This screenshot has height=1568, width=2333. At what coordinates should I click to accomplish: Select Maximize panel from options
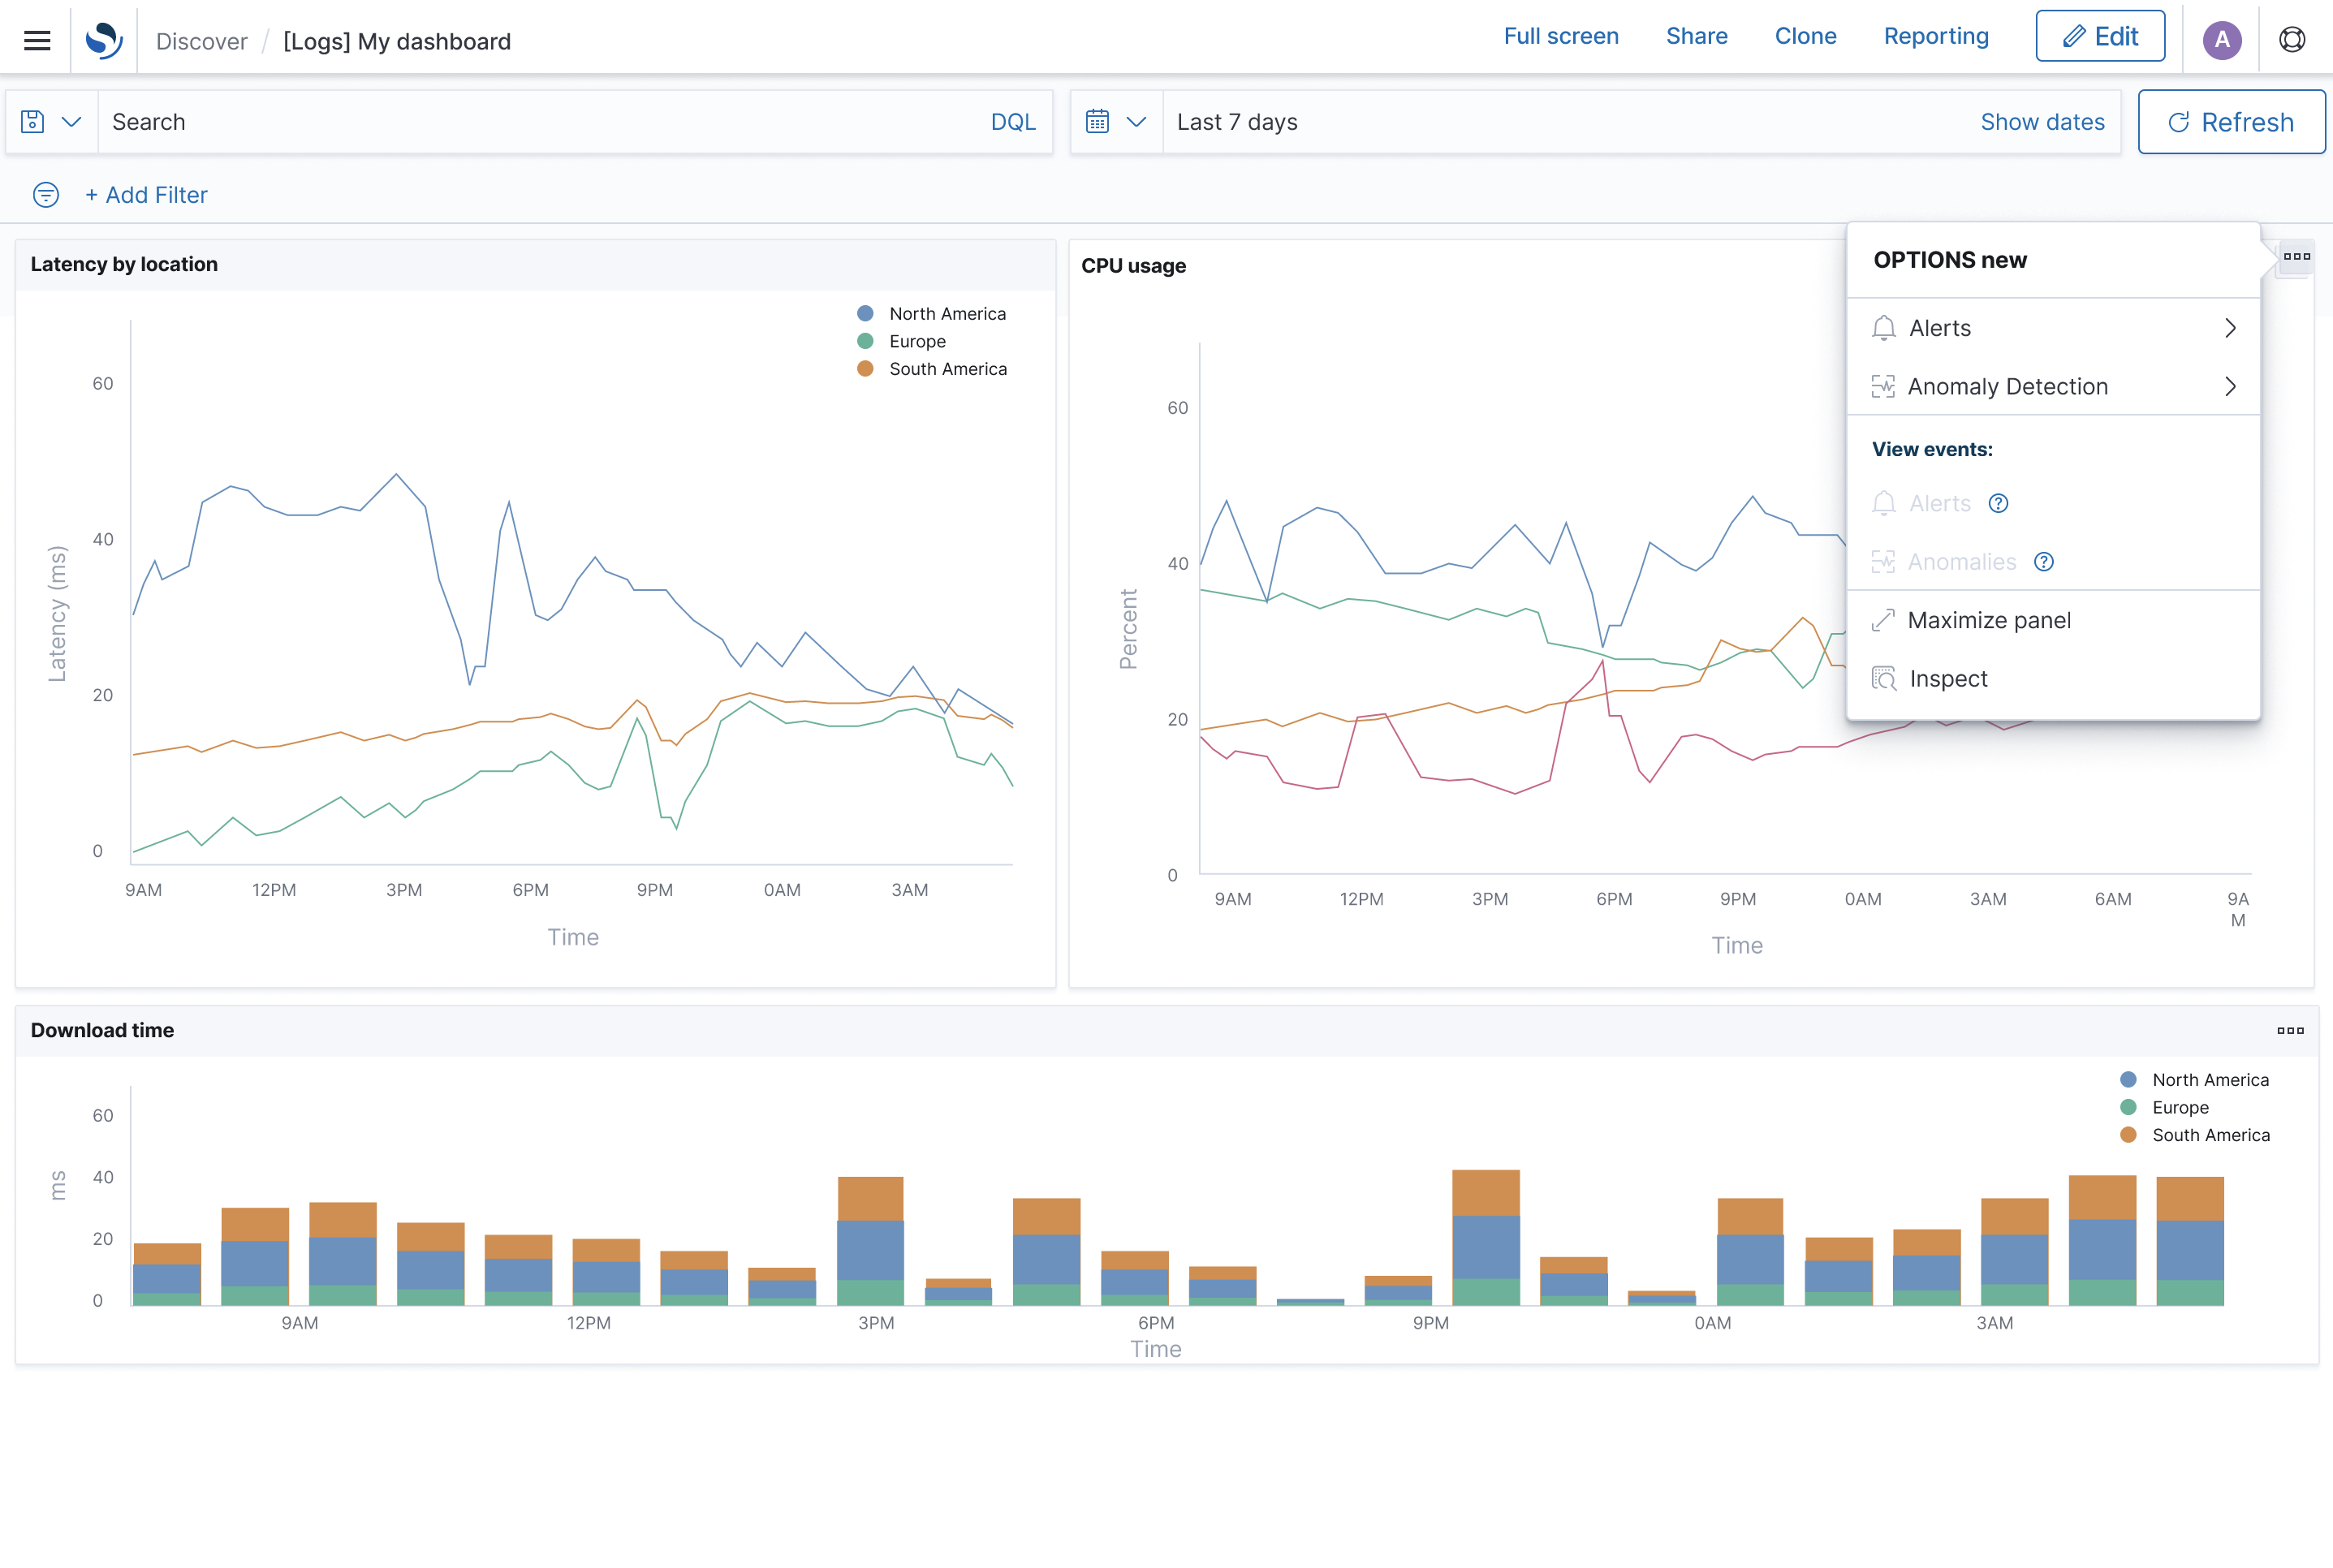pyautogui.click(x=1988, y=621)
